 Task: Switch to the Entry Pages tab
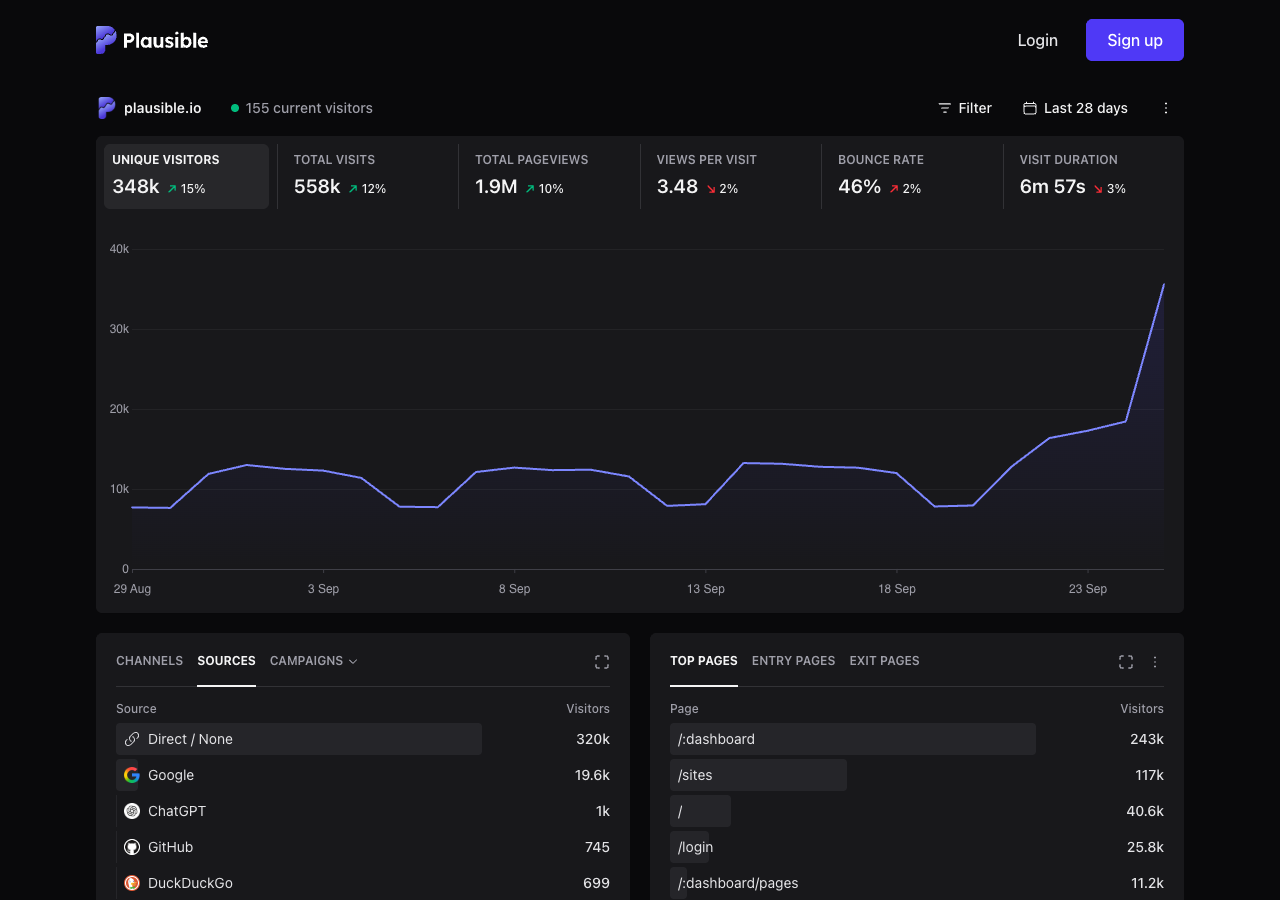[794, 661]
